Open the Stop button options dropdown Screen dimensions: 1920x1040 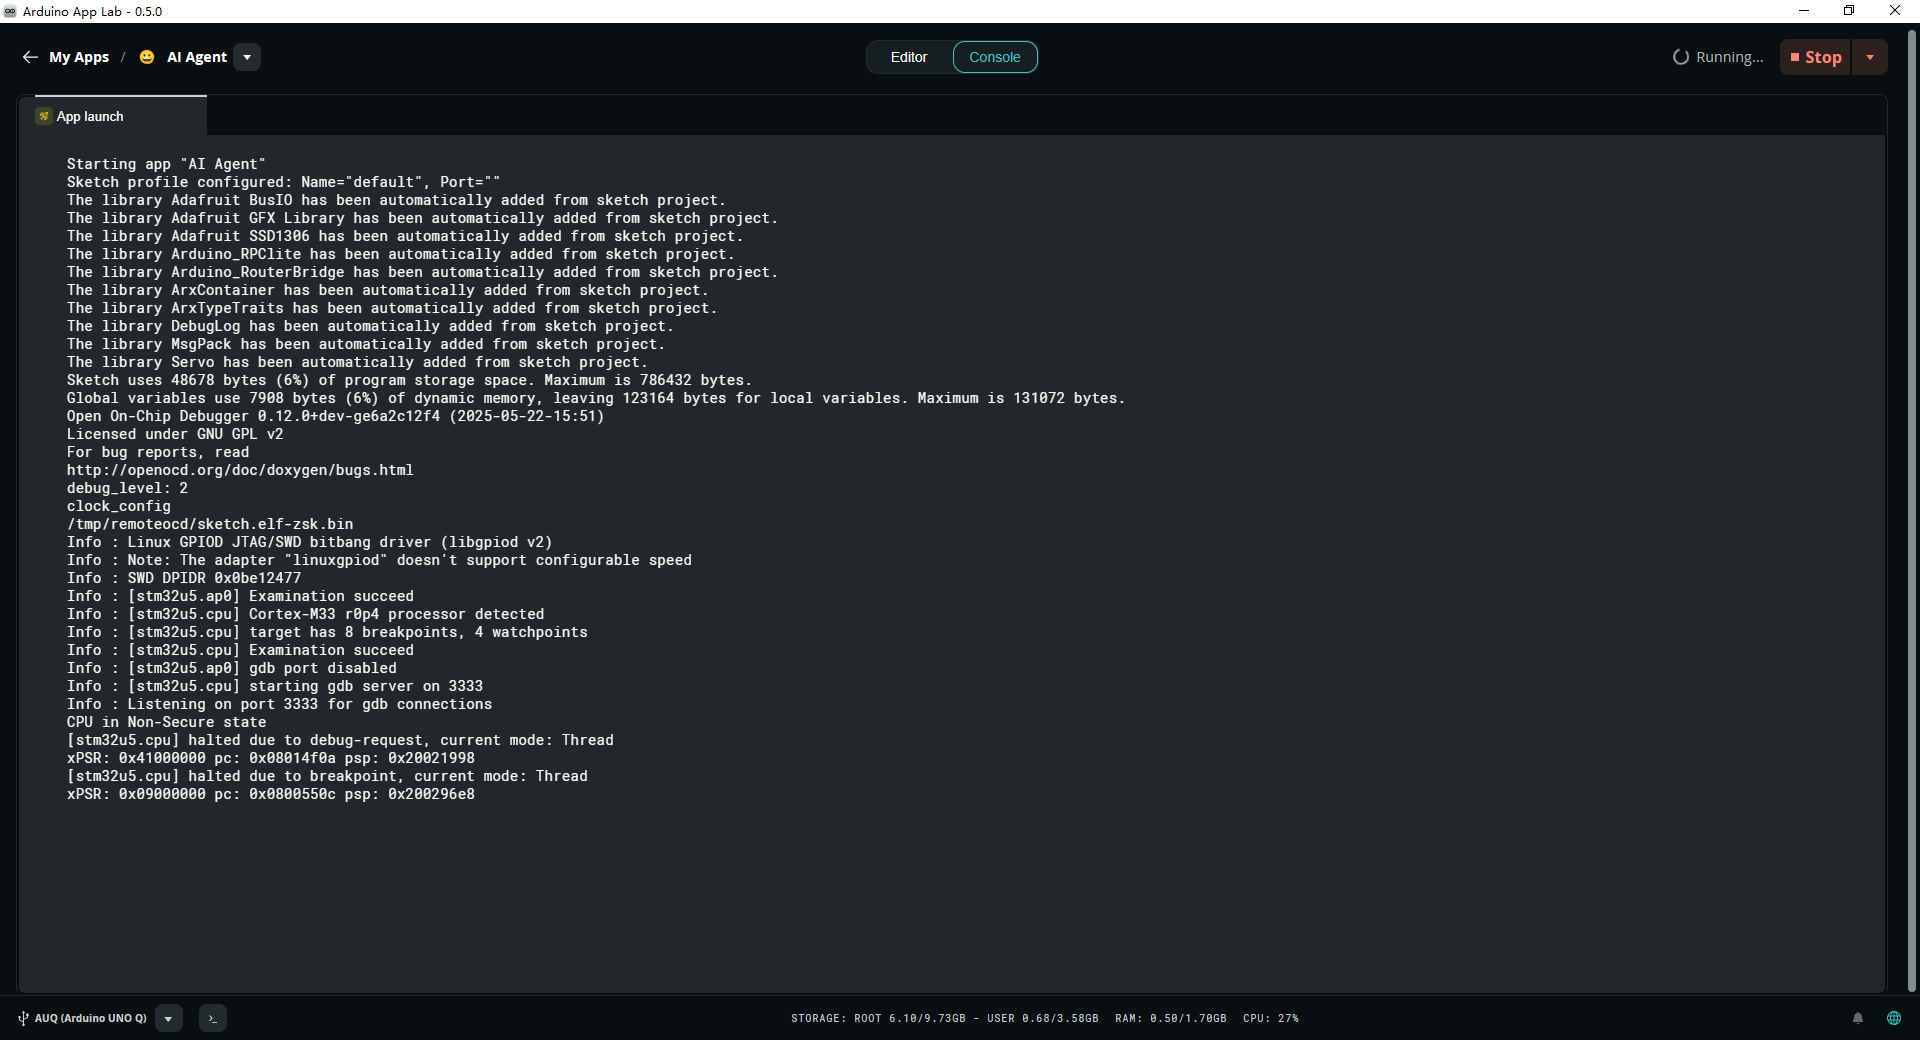[1870, 57]
